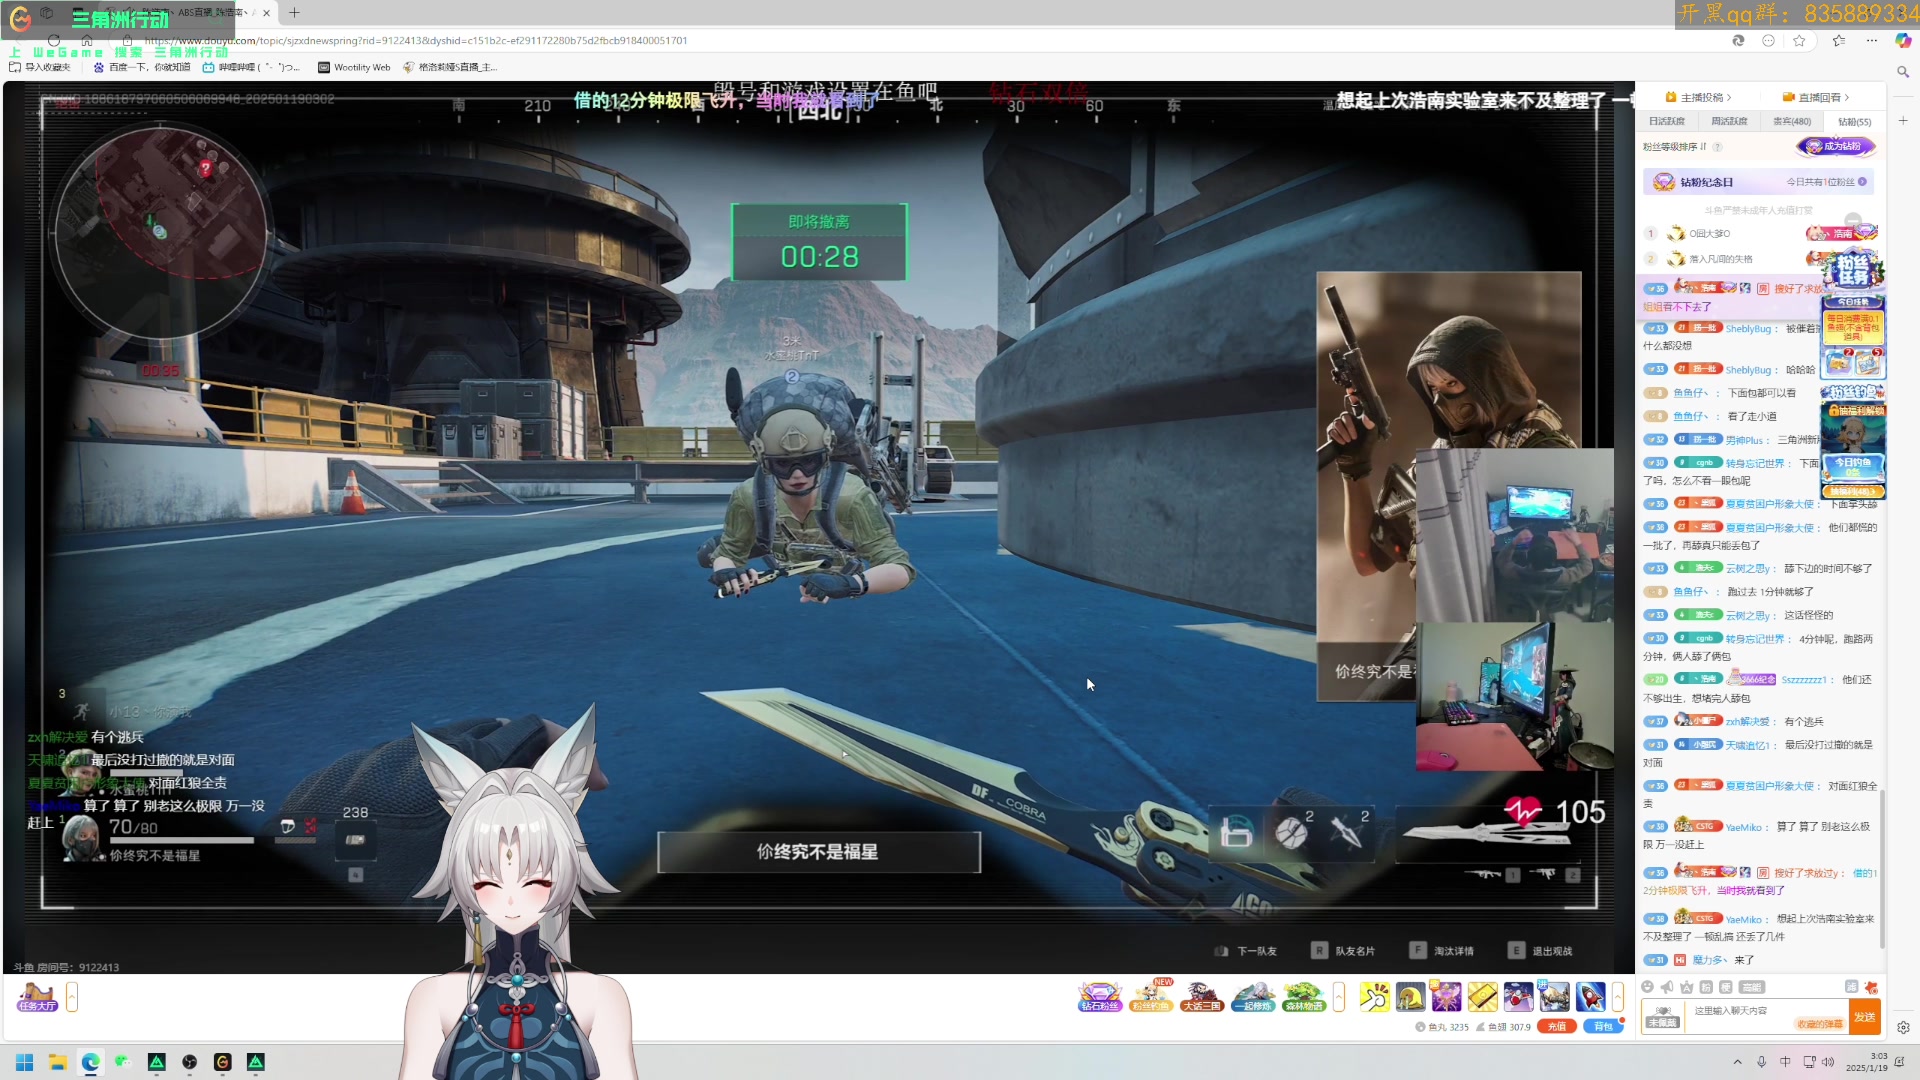Open the sidebar search icon
The width and height of the screenshot is (1920, 1080).
point(1903,72)
